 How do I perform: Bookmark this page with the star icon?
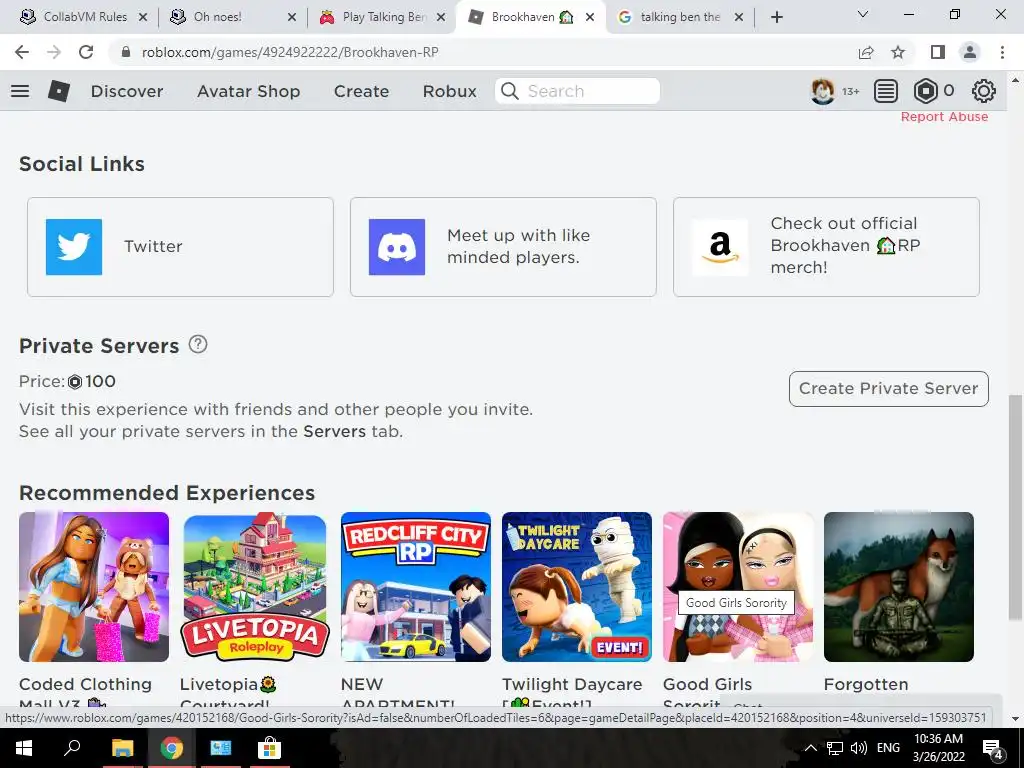point(898,52)
